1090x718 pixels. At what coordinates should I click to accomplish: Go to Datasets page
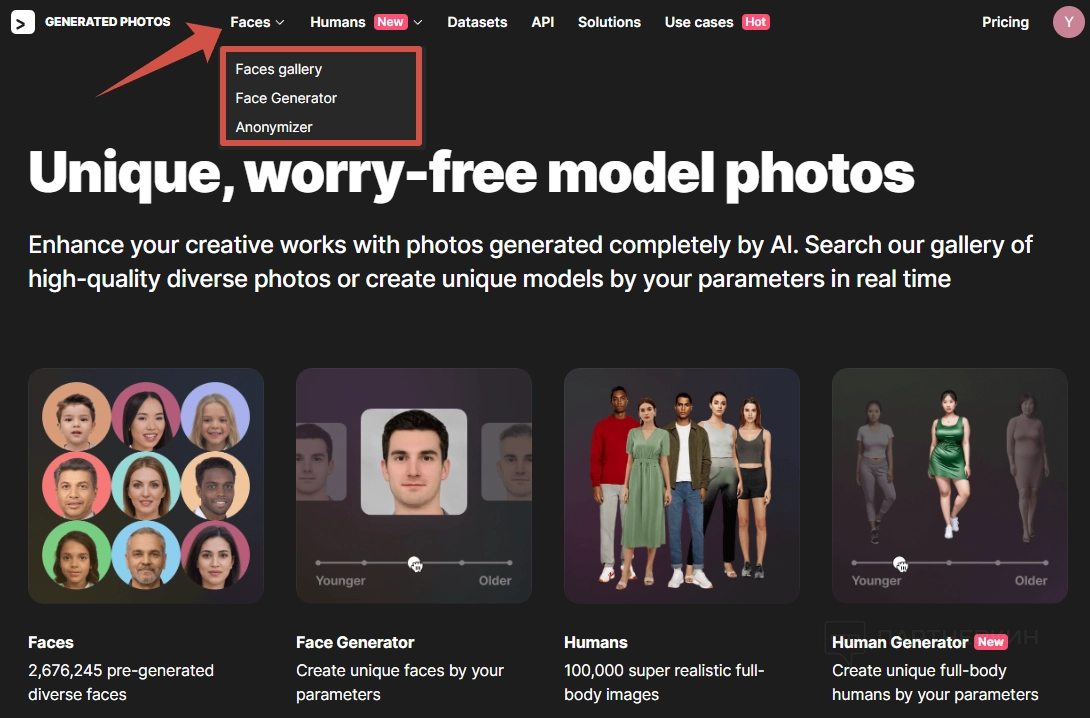point(477,22)
